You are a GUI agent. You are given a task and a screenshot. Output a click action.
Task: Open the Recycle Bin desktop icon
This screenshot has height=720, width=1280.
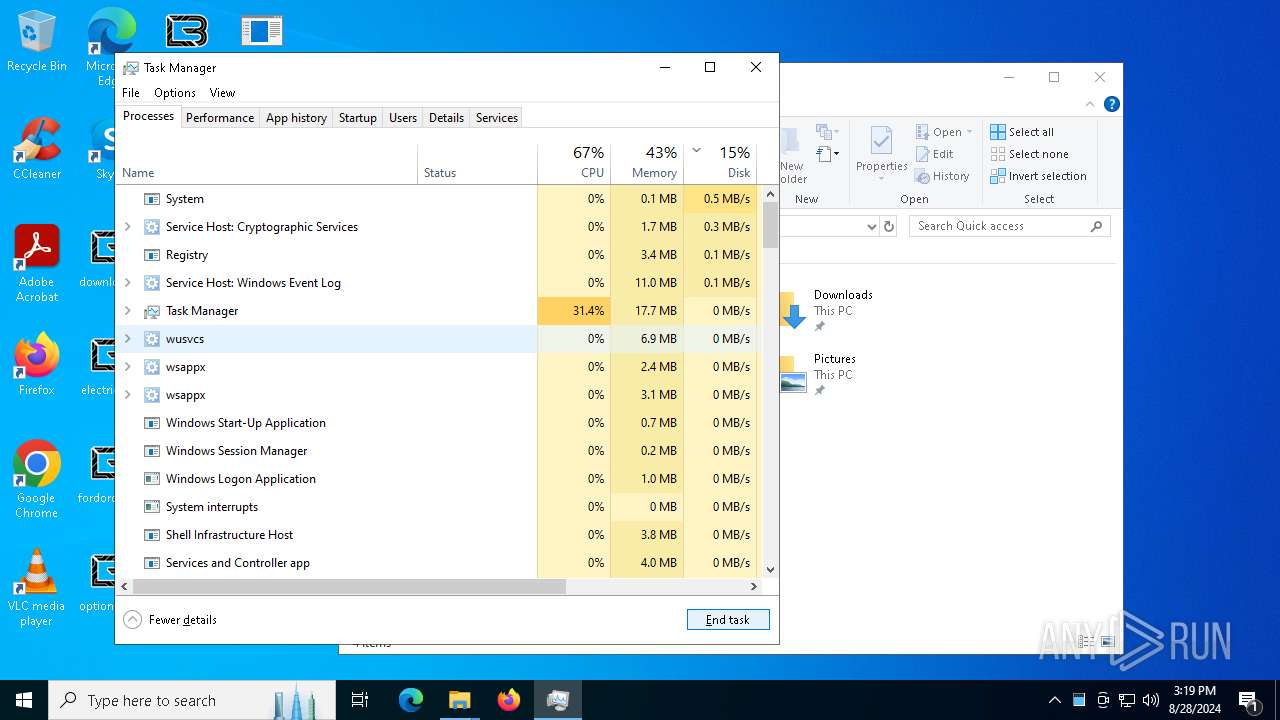coord(37,42)
